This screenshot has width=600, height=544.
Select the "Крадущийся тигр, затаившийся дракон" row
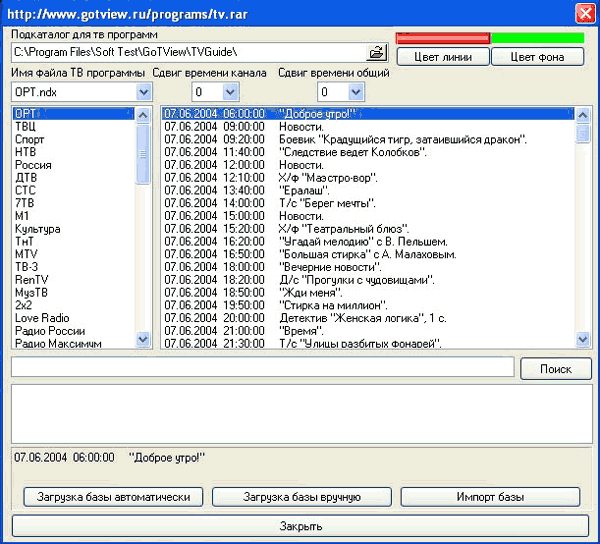(368, 139)
